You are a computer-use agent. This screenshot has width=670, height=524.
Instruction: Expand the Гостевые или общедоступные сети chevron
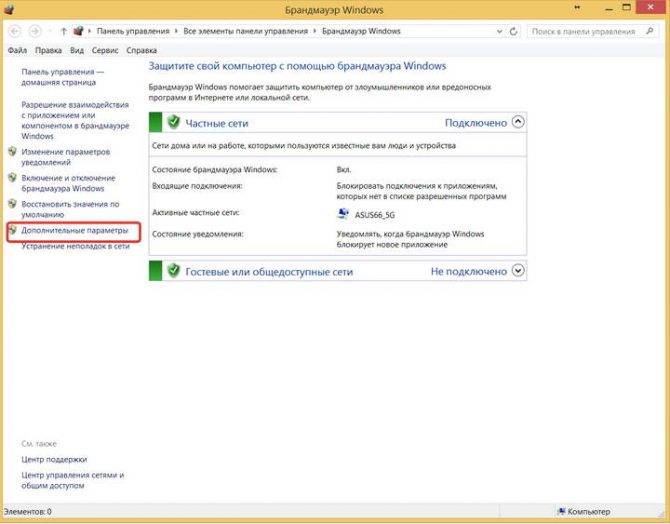click(517, 271)
